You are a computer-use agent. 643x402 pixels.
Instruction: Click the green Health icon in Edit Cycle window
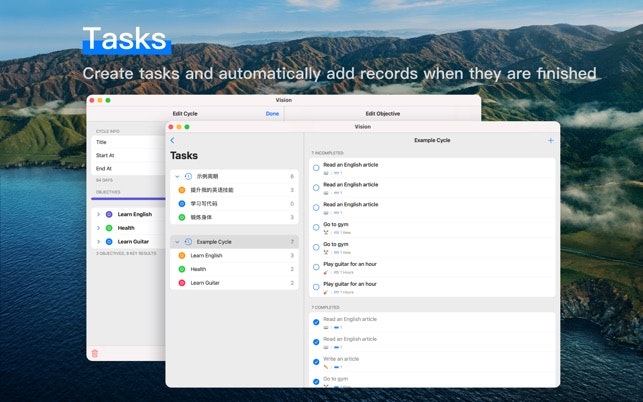pyautogui.click(x=109, y=228)
